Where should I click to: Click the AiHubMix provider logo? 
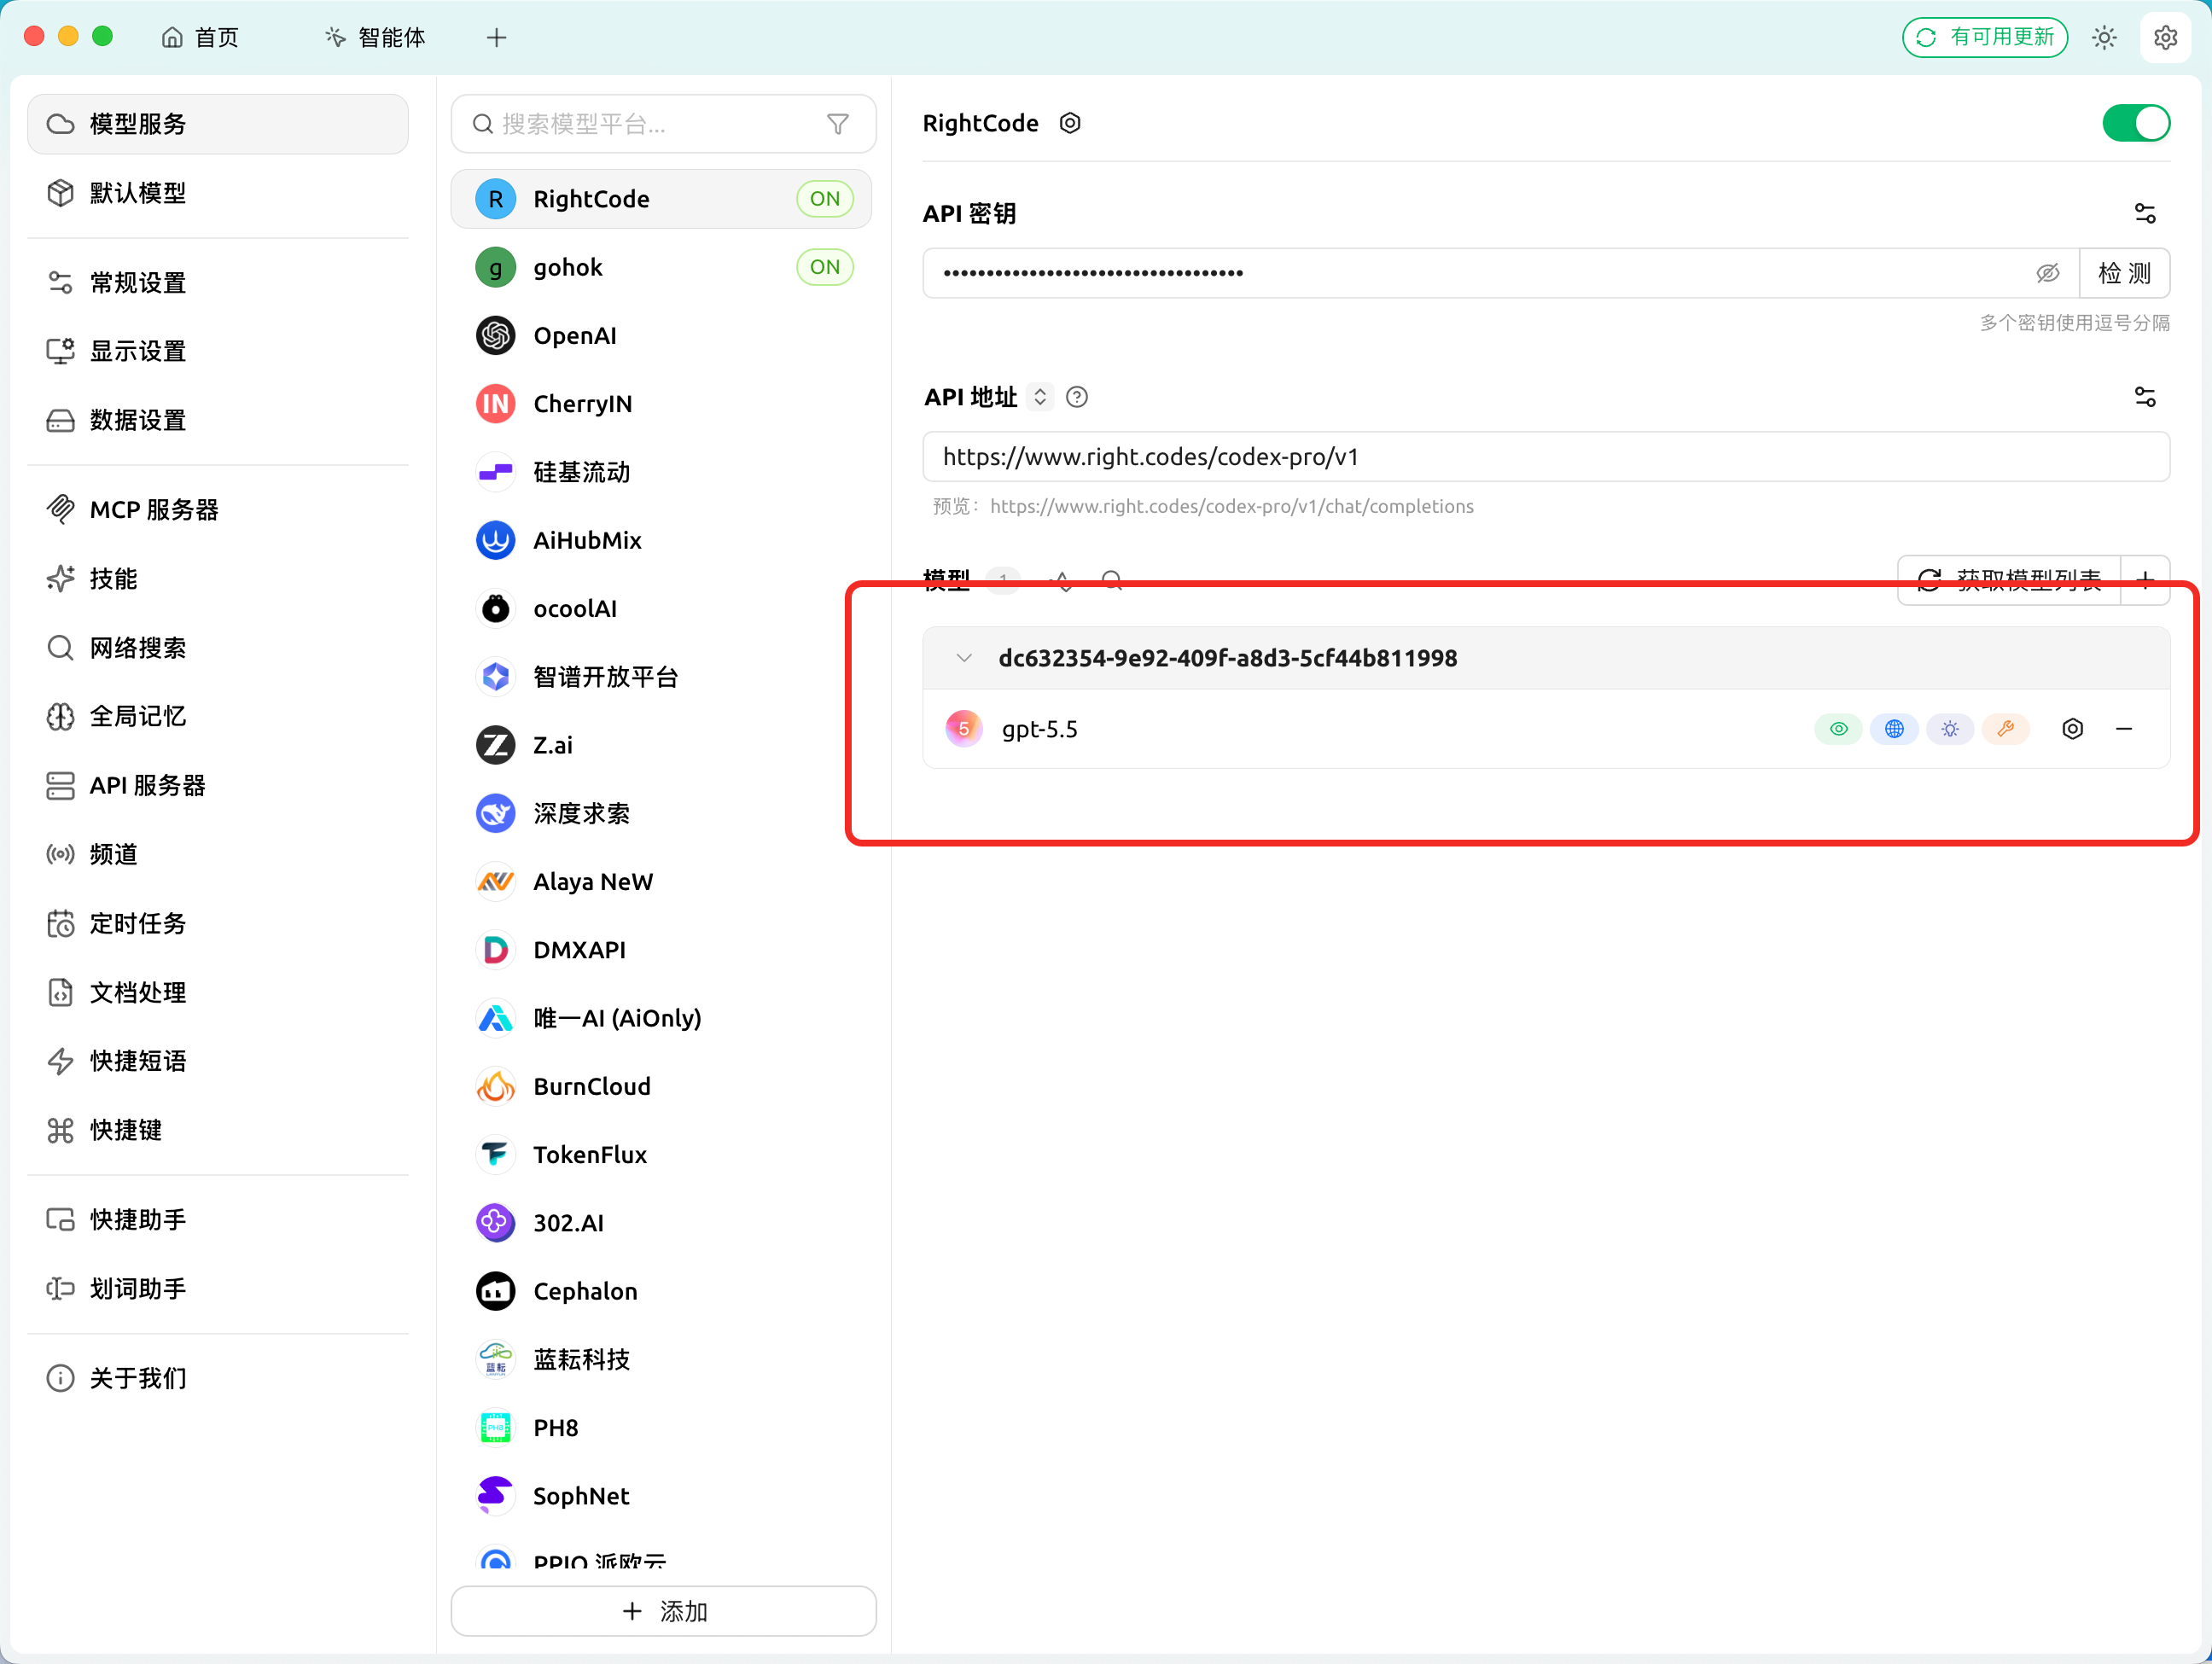[x=495, y=540]
